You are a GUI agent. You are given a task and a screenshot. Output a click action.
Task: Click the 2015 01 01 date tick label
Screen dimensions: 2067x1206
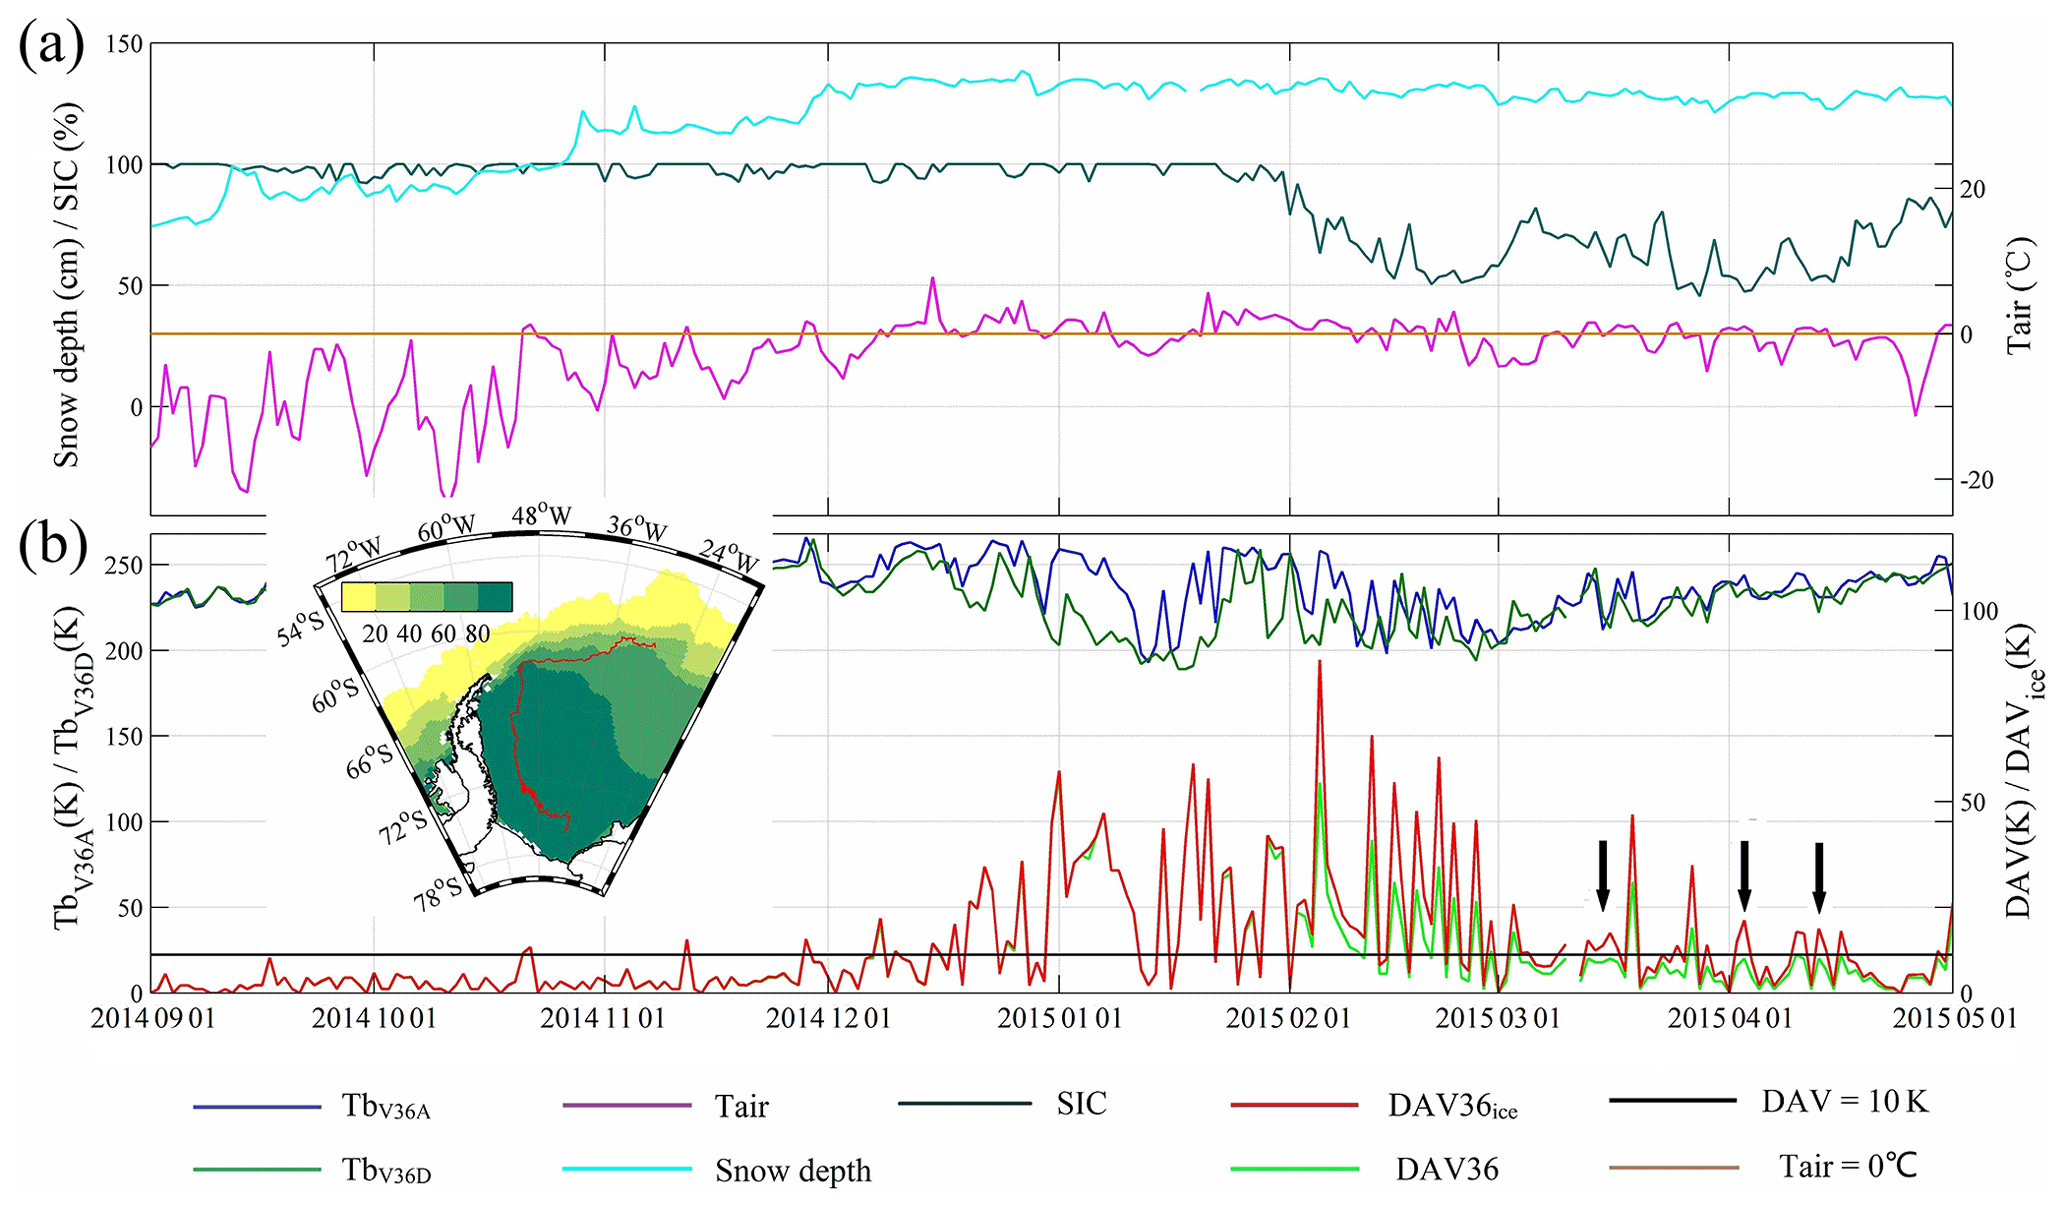click(x=1060, y=1018)
